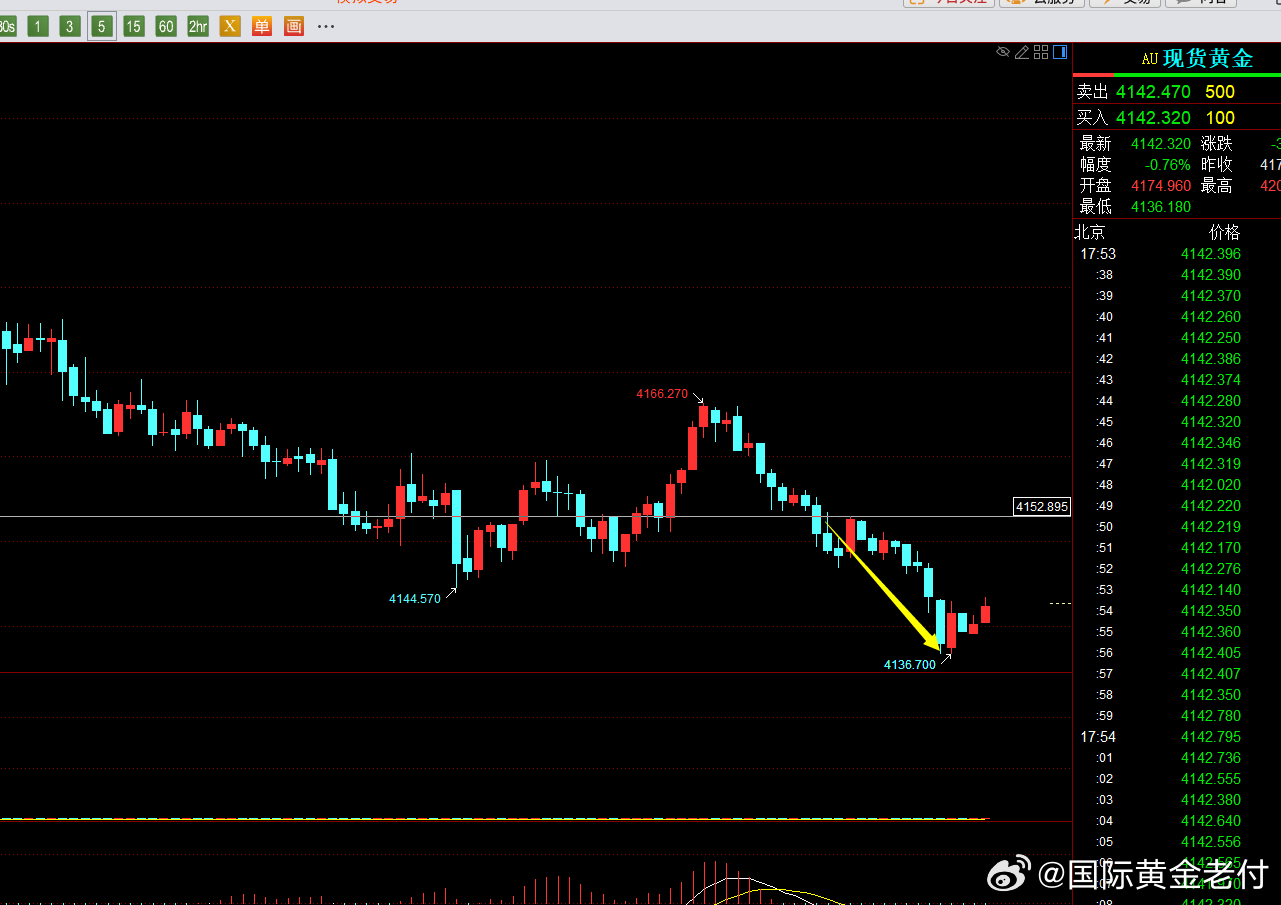Open the three-dot more options menu
This screenshot has width=1281, height=905.
pyautogui.click(x=326, y=26)
